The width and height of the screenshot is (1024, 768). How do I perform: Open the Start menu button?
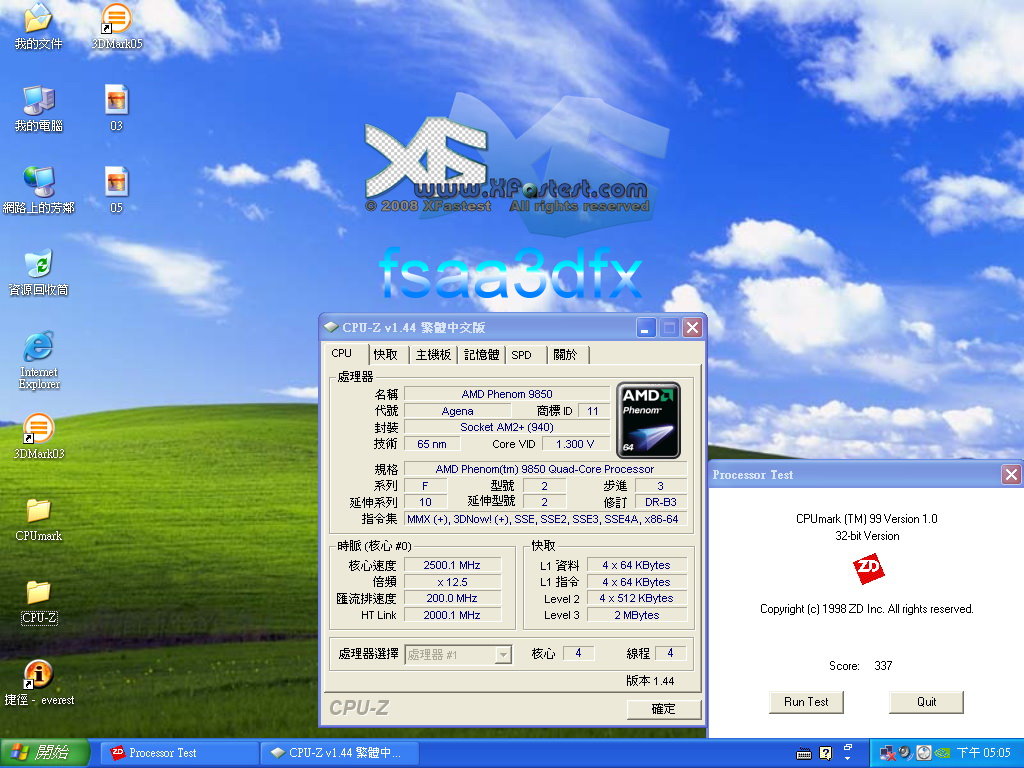click(42, 753)
